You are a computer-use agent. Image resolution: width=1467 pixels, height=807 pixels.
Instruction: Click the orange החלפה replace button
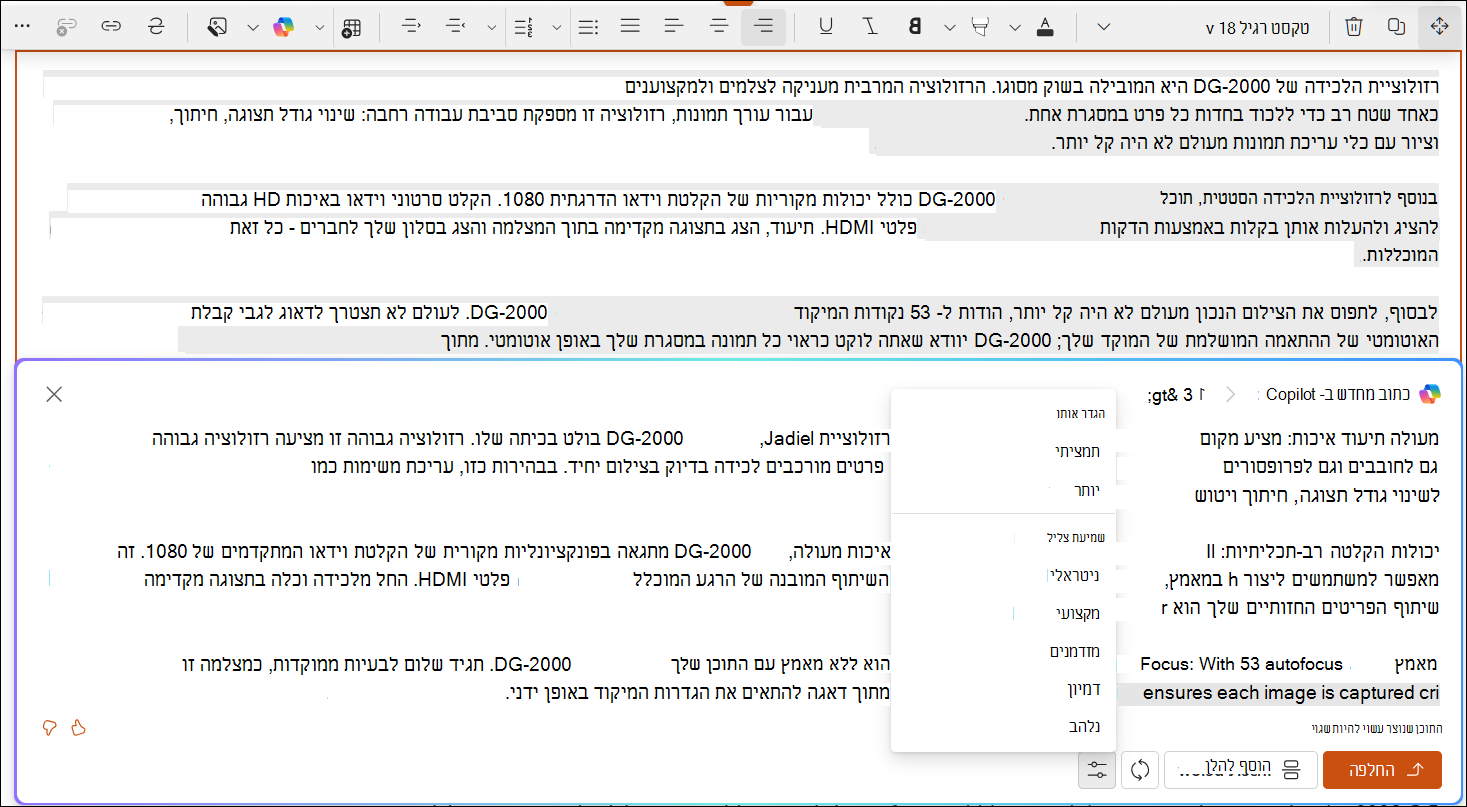click(x=1382, y=770)
